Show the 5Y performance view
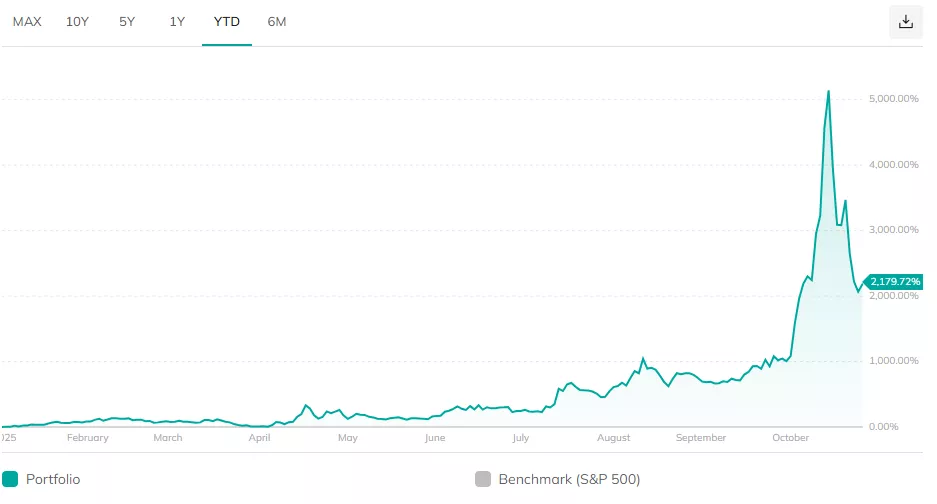The width and height of the screenshot is (937, 504). pyautogui.click(x=127, y=21)
